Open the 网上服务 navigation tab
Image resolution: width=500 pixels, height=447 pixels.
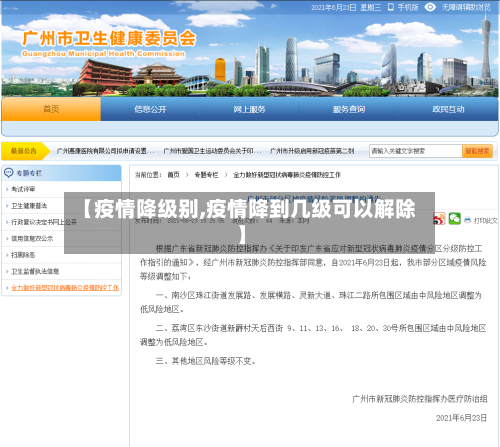249,109
